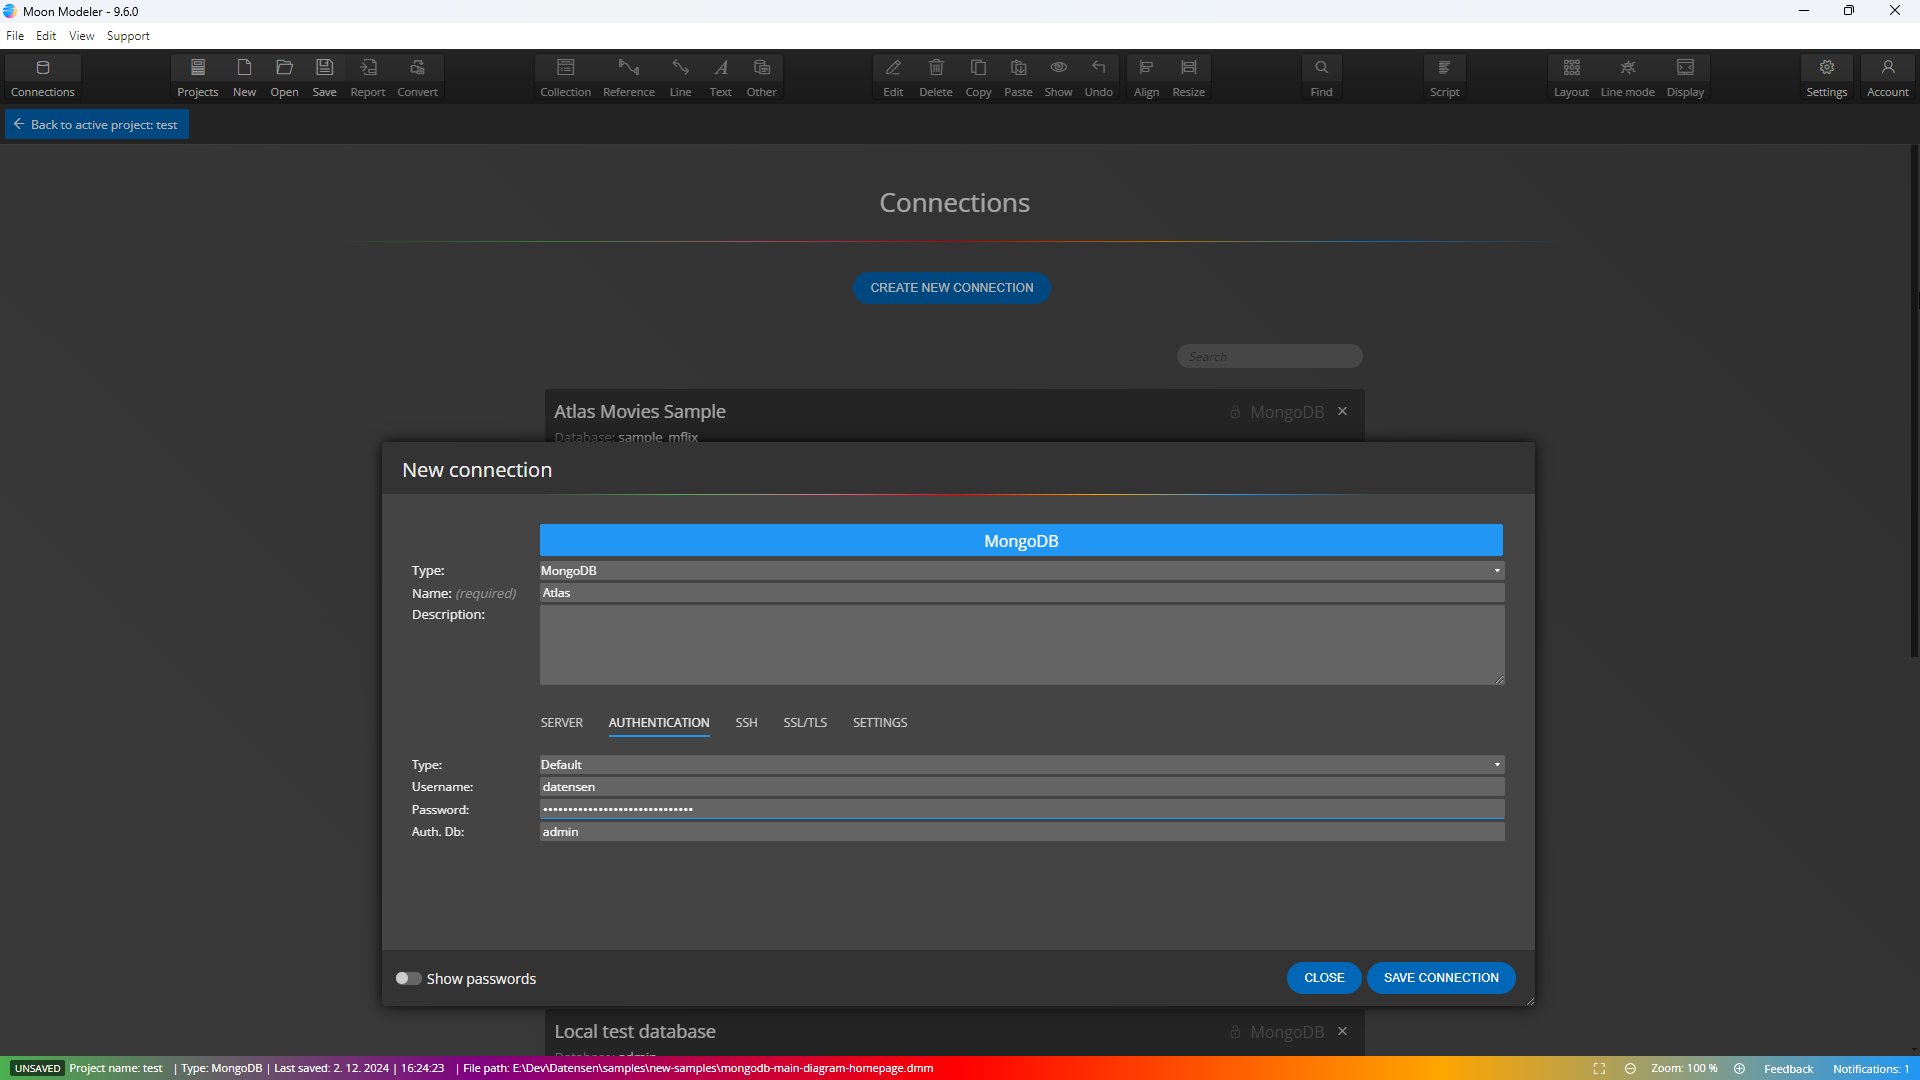This screenshot has height=1080, width=1920.
Task: Click the Auth. Db field with admin
Action: pos(1021,831)
